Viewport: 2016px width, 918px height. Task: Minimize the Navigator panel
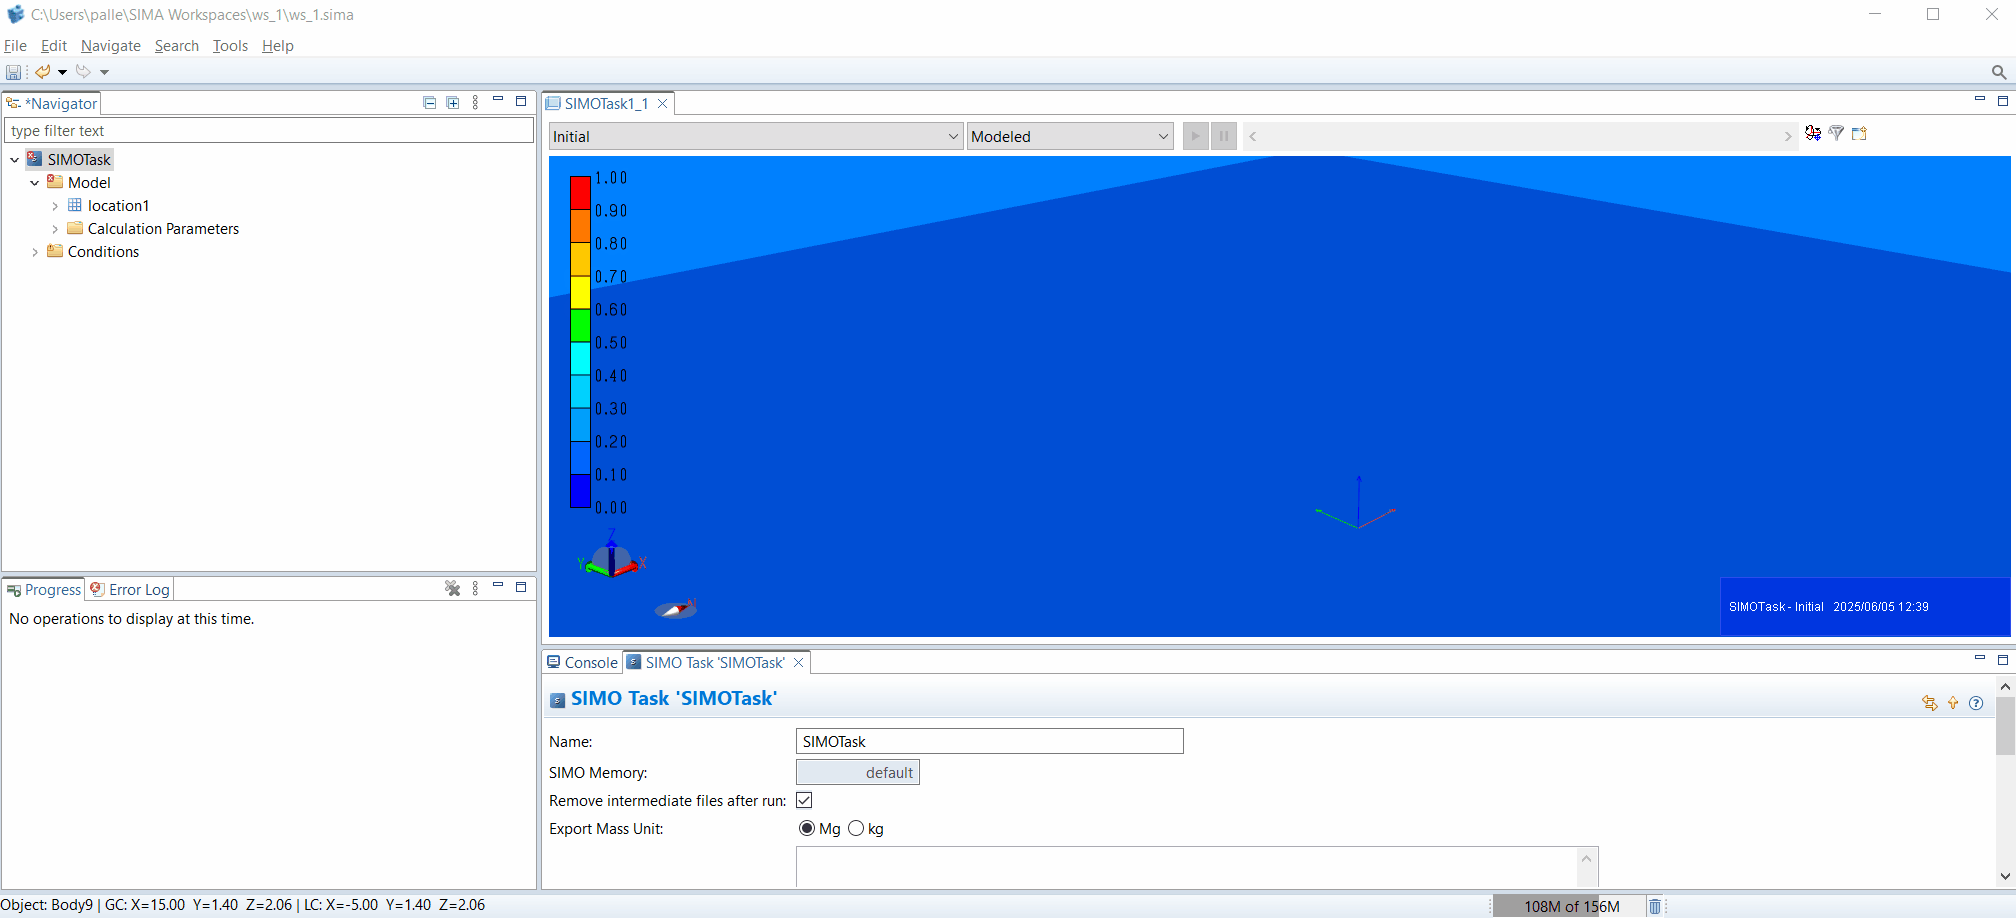coord(498,100)
